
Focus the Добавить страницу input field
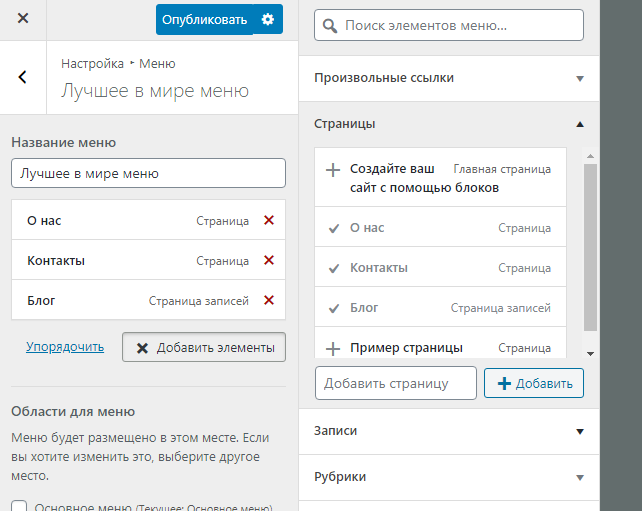click(396, 383)
